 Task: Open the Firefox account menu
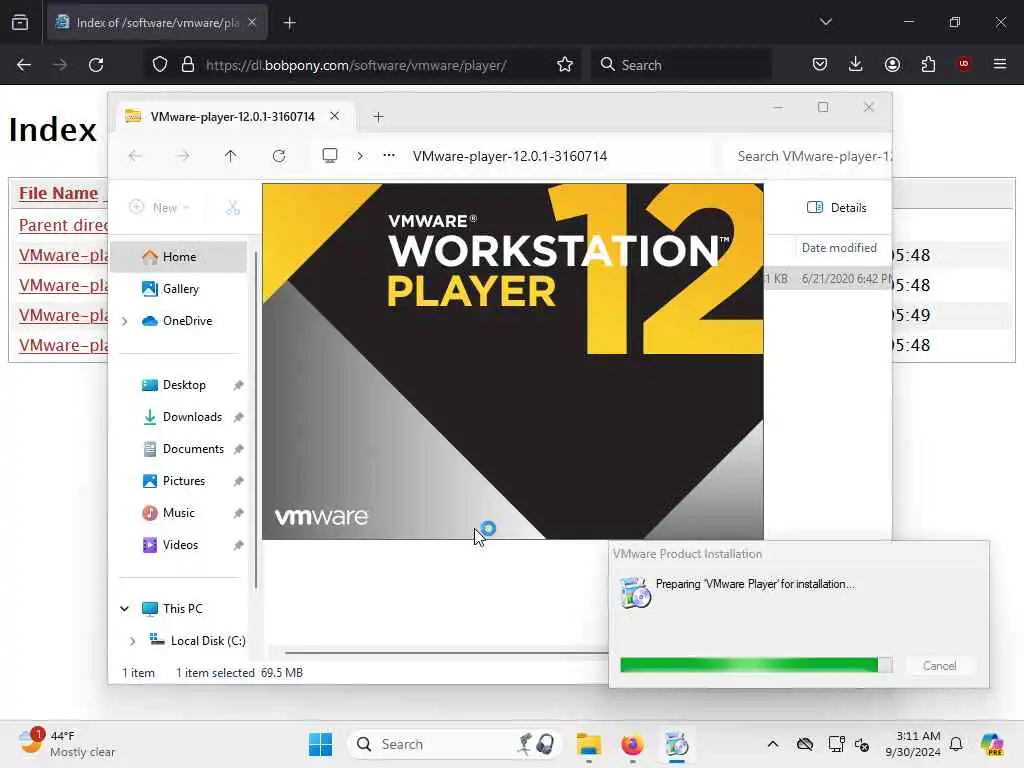click(x=892, y=64)
